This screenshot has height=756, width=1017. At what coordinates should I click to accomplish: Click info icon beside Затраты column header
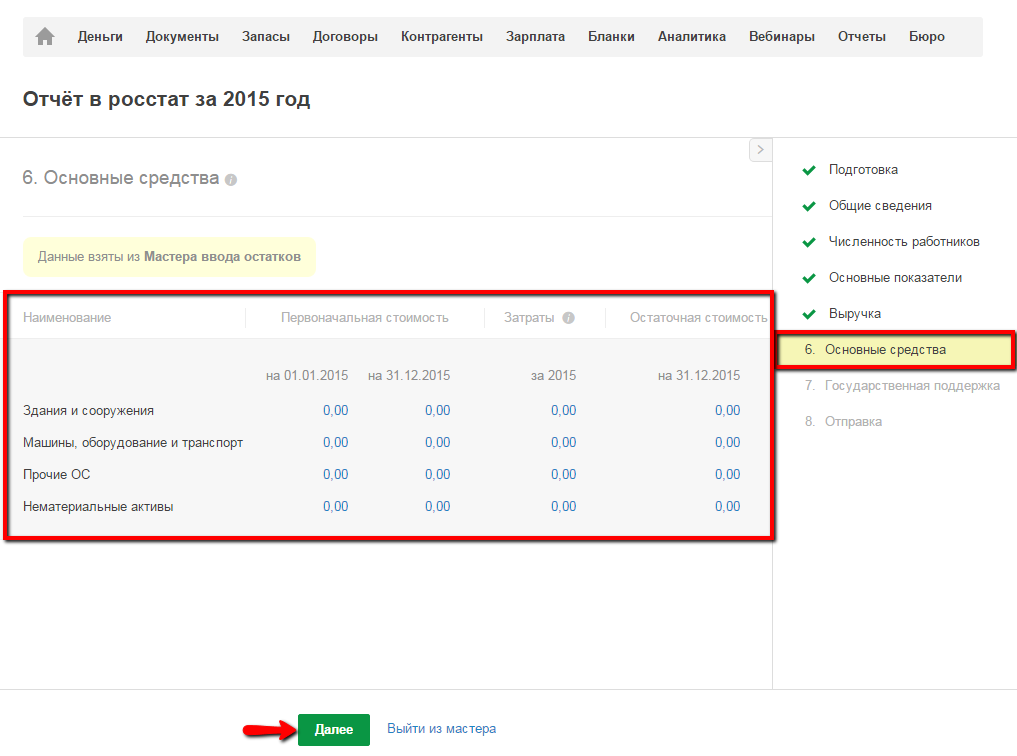click(568, 318)
